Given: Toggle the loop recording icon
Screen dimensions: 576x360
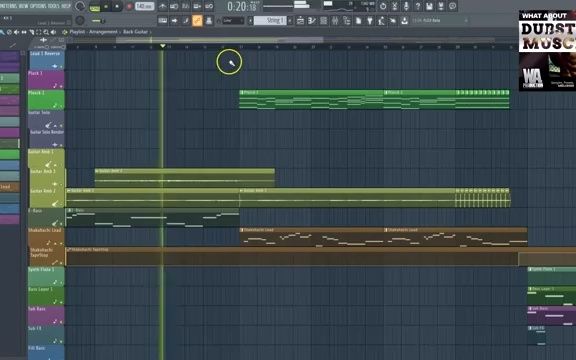Looking at the screenshot, I should 209,6.
